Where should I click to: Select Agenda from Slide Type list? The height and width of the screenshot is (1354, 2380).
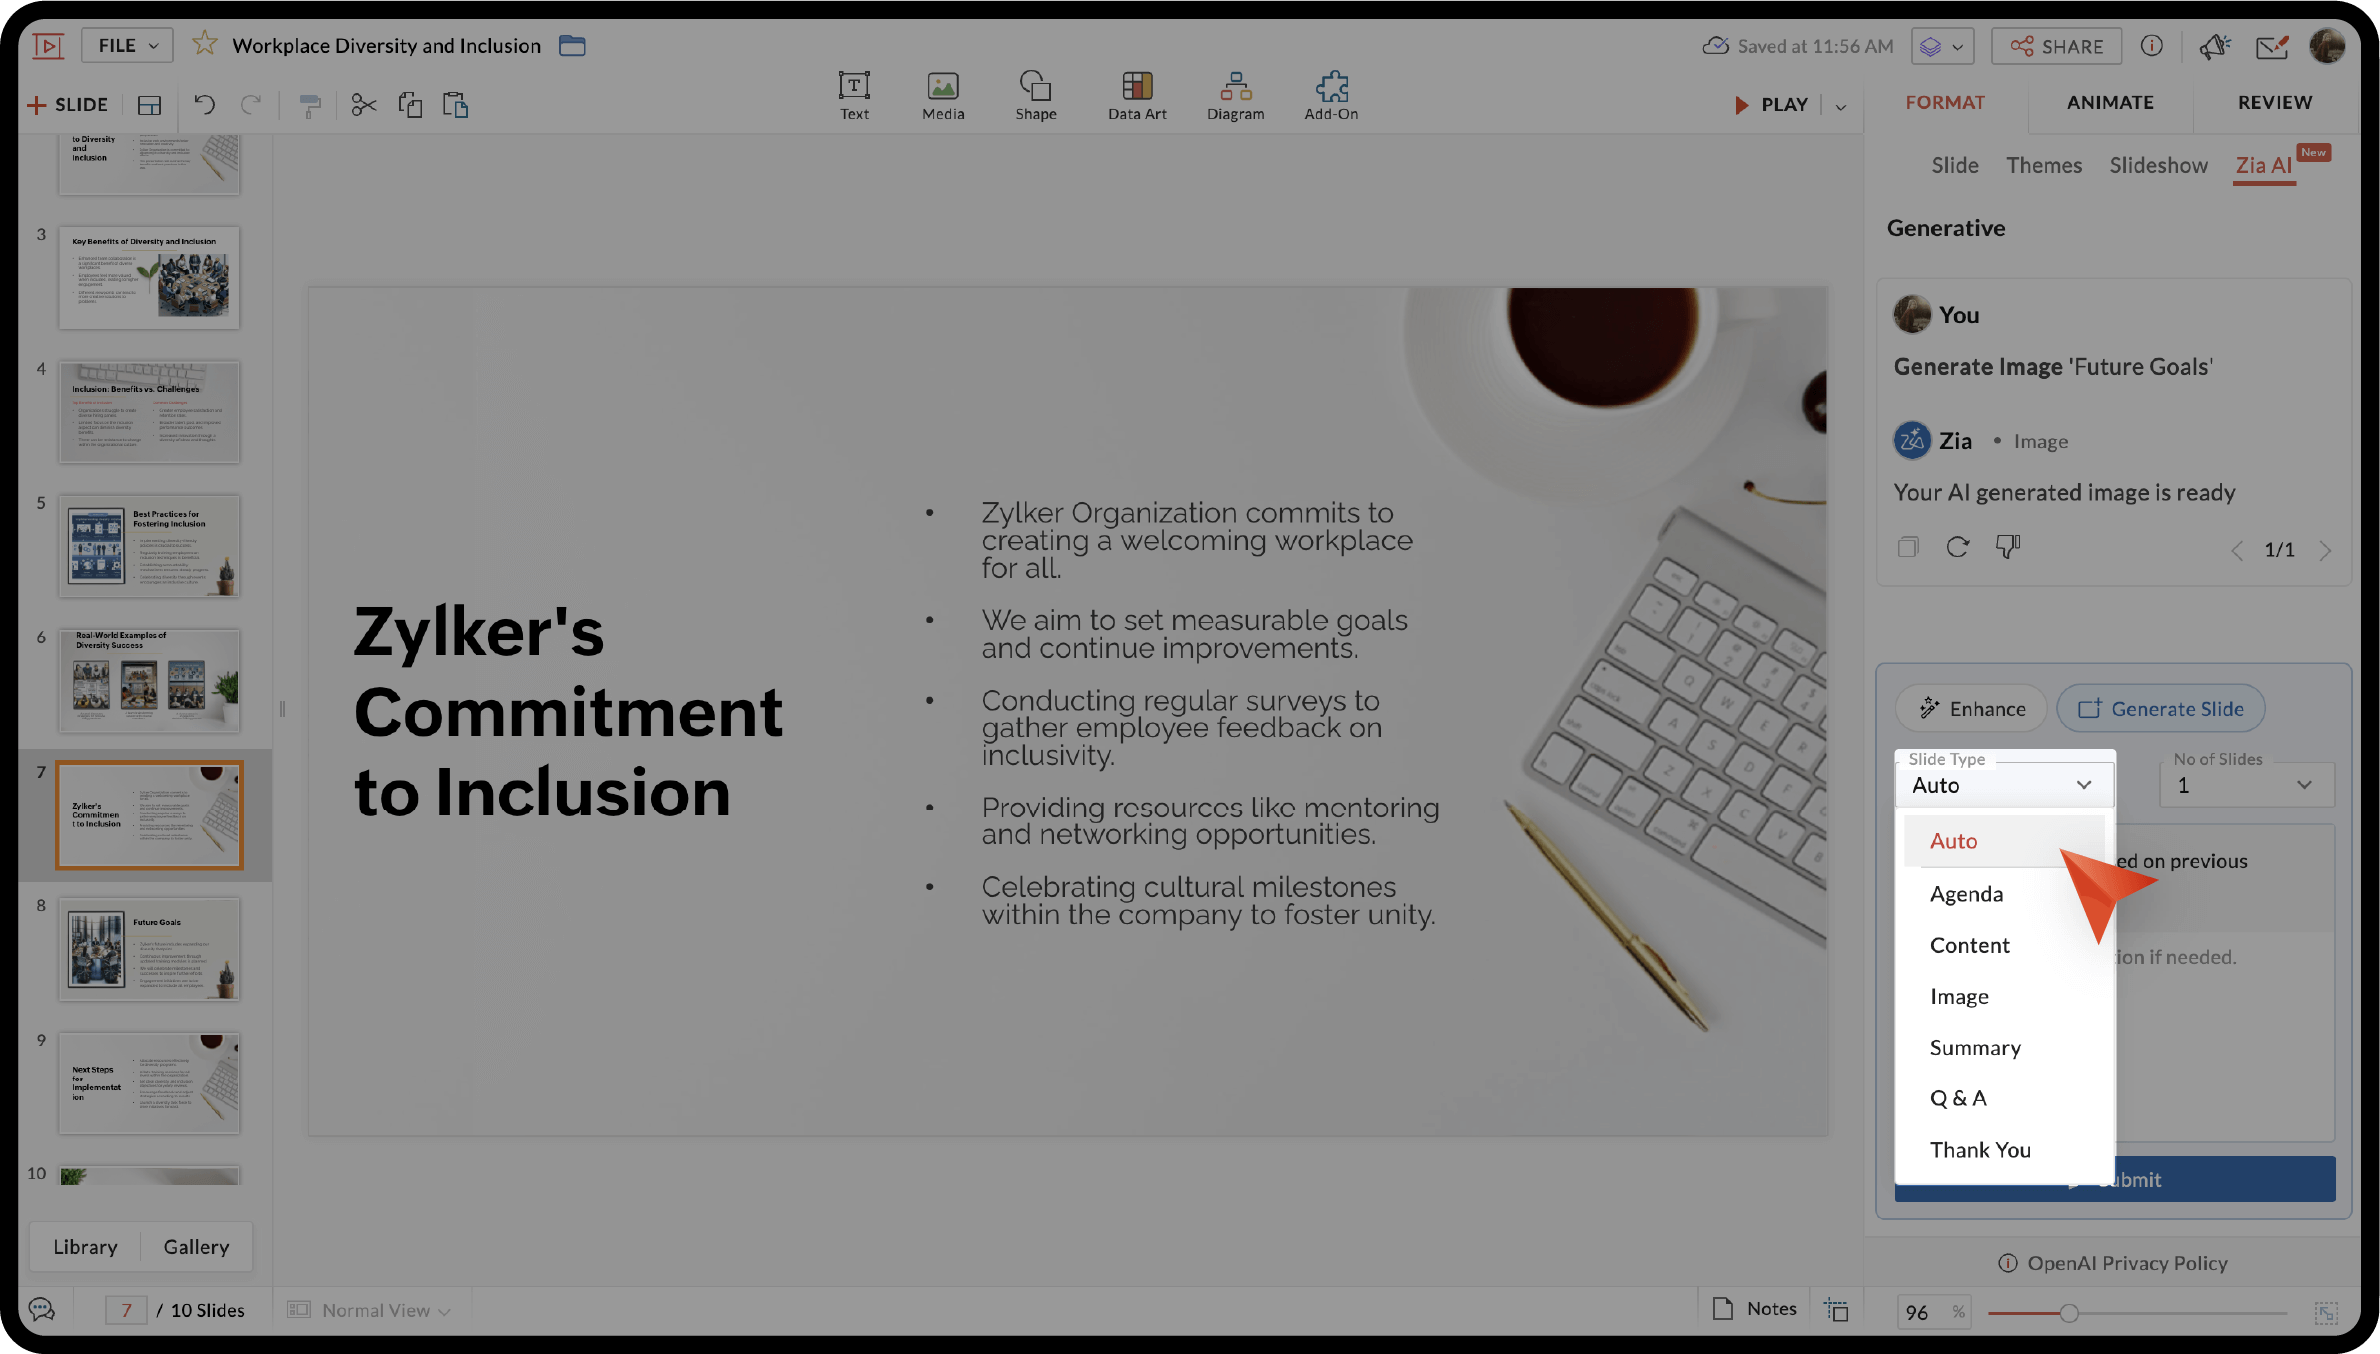(x=1966, y=894)
